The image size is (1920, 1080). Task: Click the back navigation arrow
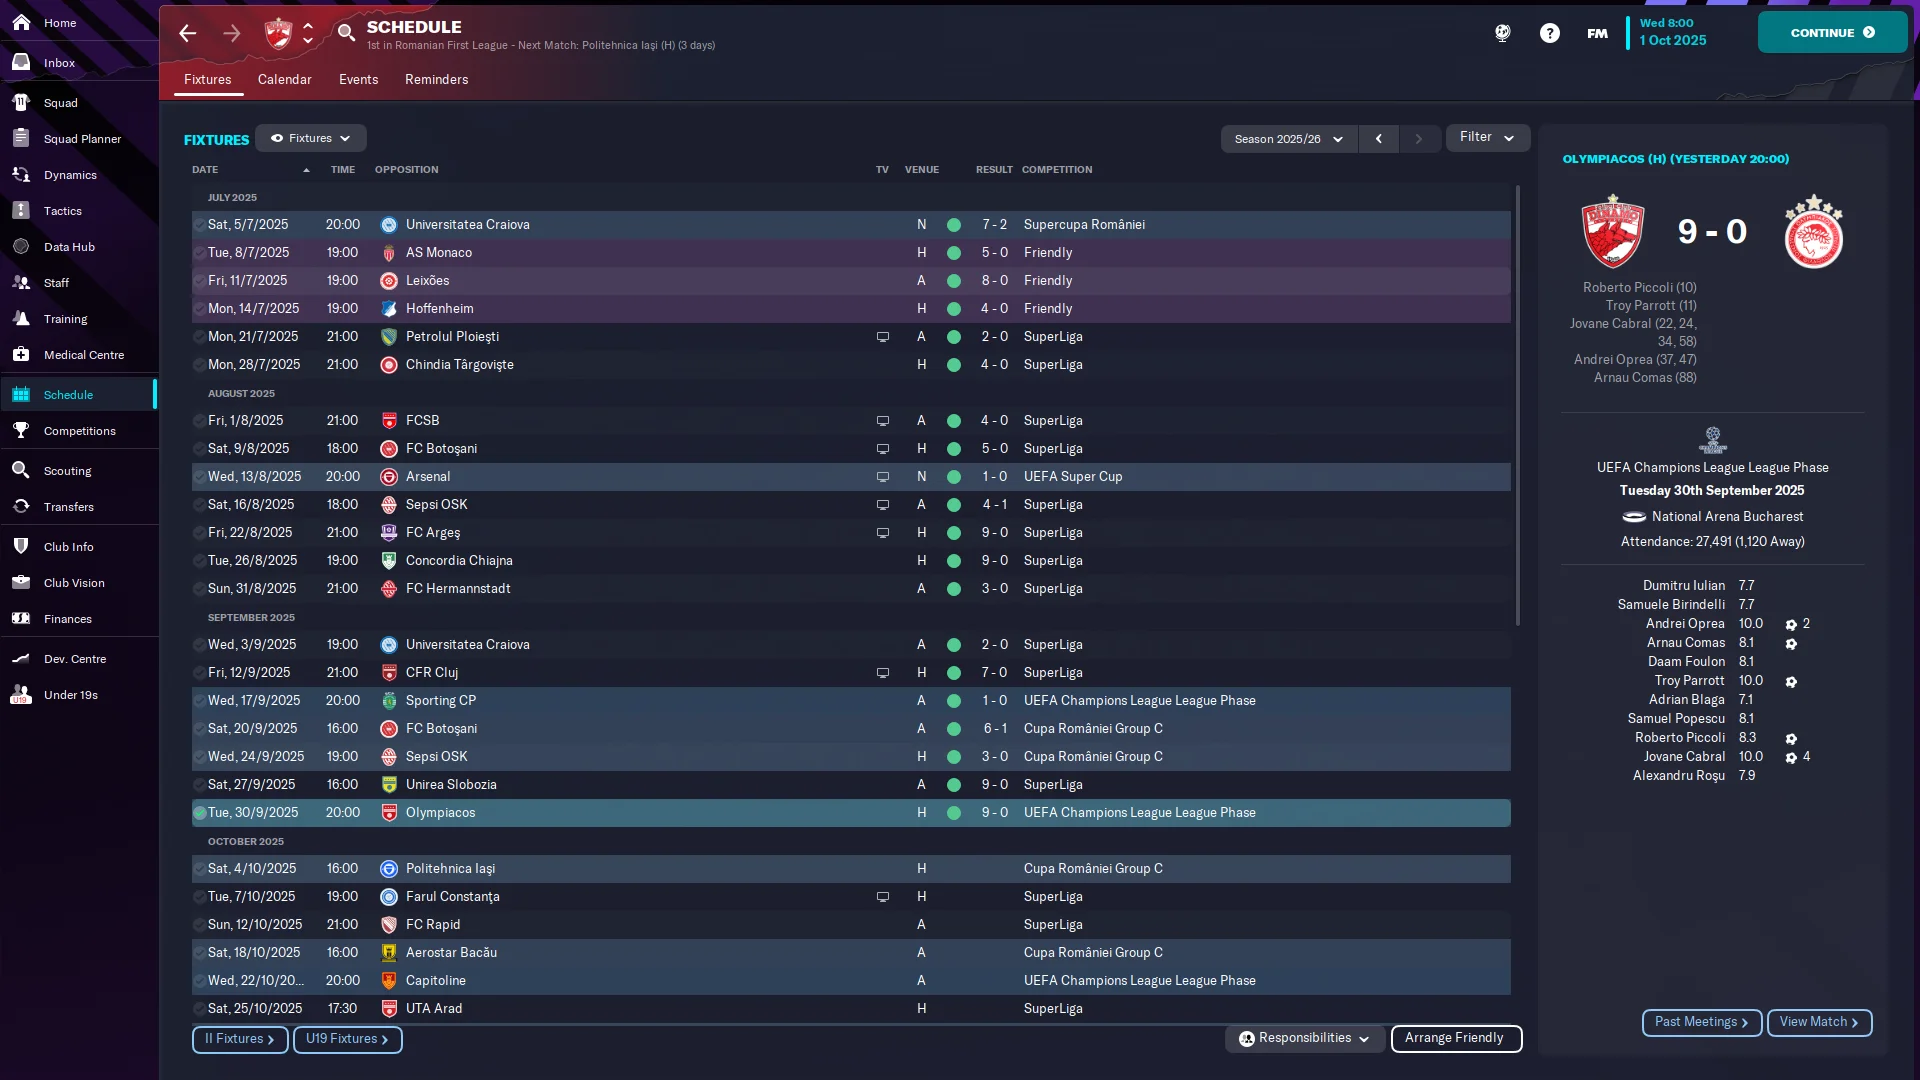point(188,33)
